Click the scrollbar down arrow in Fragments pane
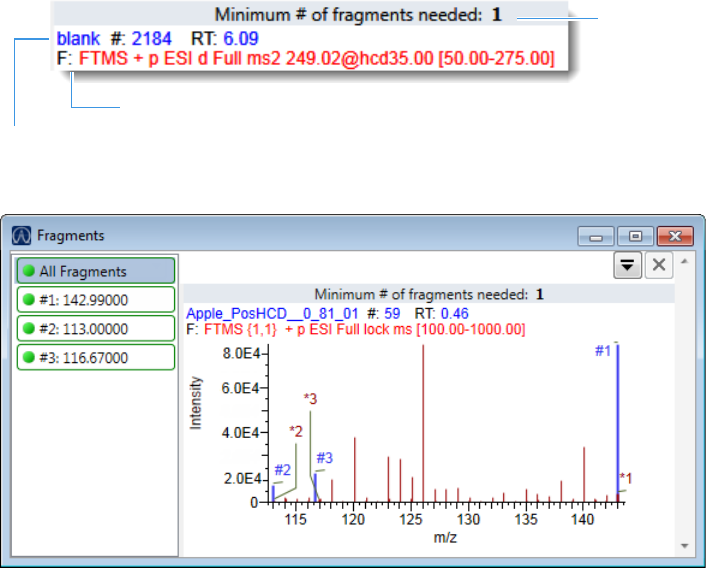 click(x=685, y=546)
